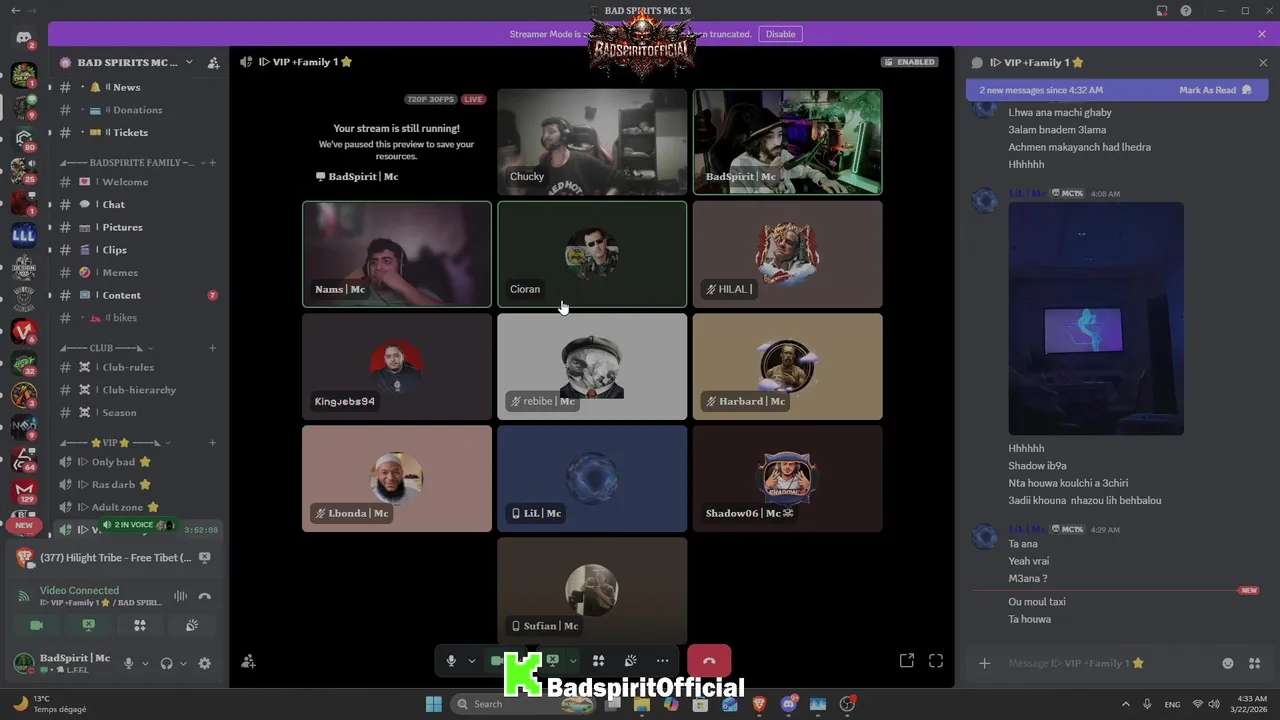Toggle screen share in call control bar
Image resolution: width=1280 pixels, height=720 pixels.
coord(552,661)
